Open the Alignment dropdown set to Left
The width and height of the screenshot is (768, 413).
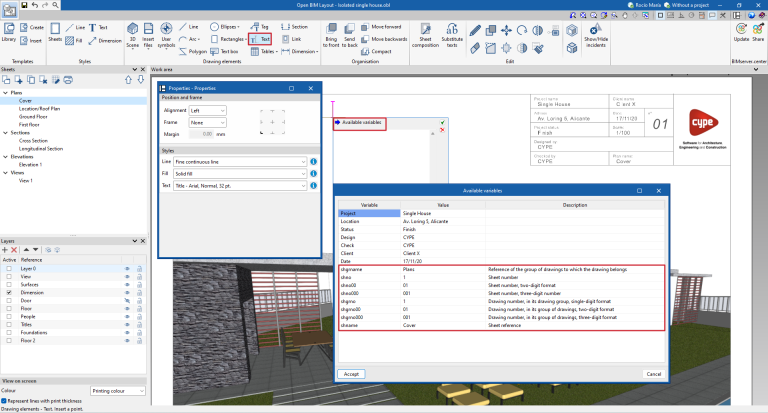point(208,110)
